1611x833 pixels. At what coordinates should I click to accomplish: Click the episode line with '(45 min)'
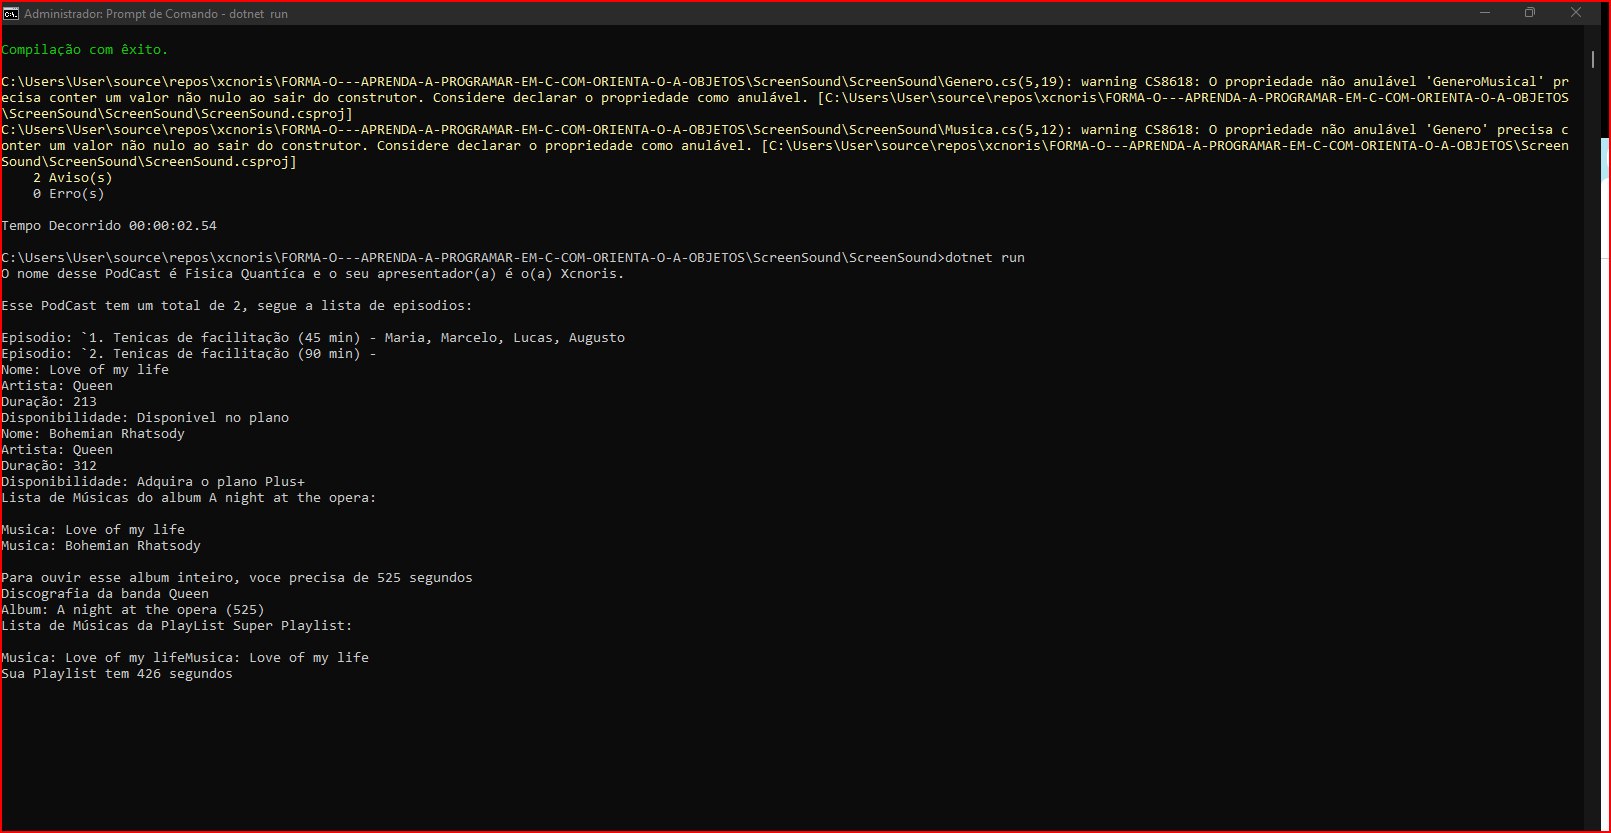coord(313,337)
